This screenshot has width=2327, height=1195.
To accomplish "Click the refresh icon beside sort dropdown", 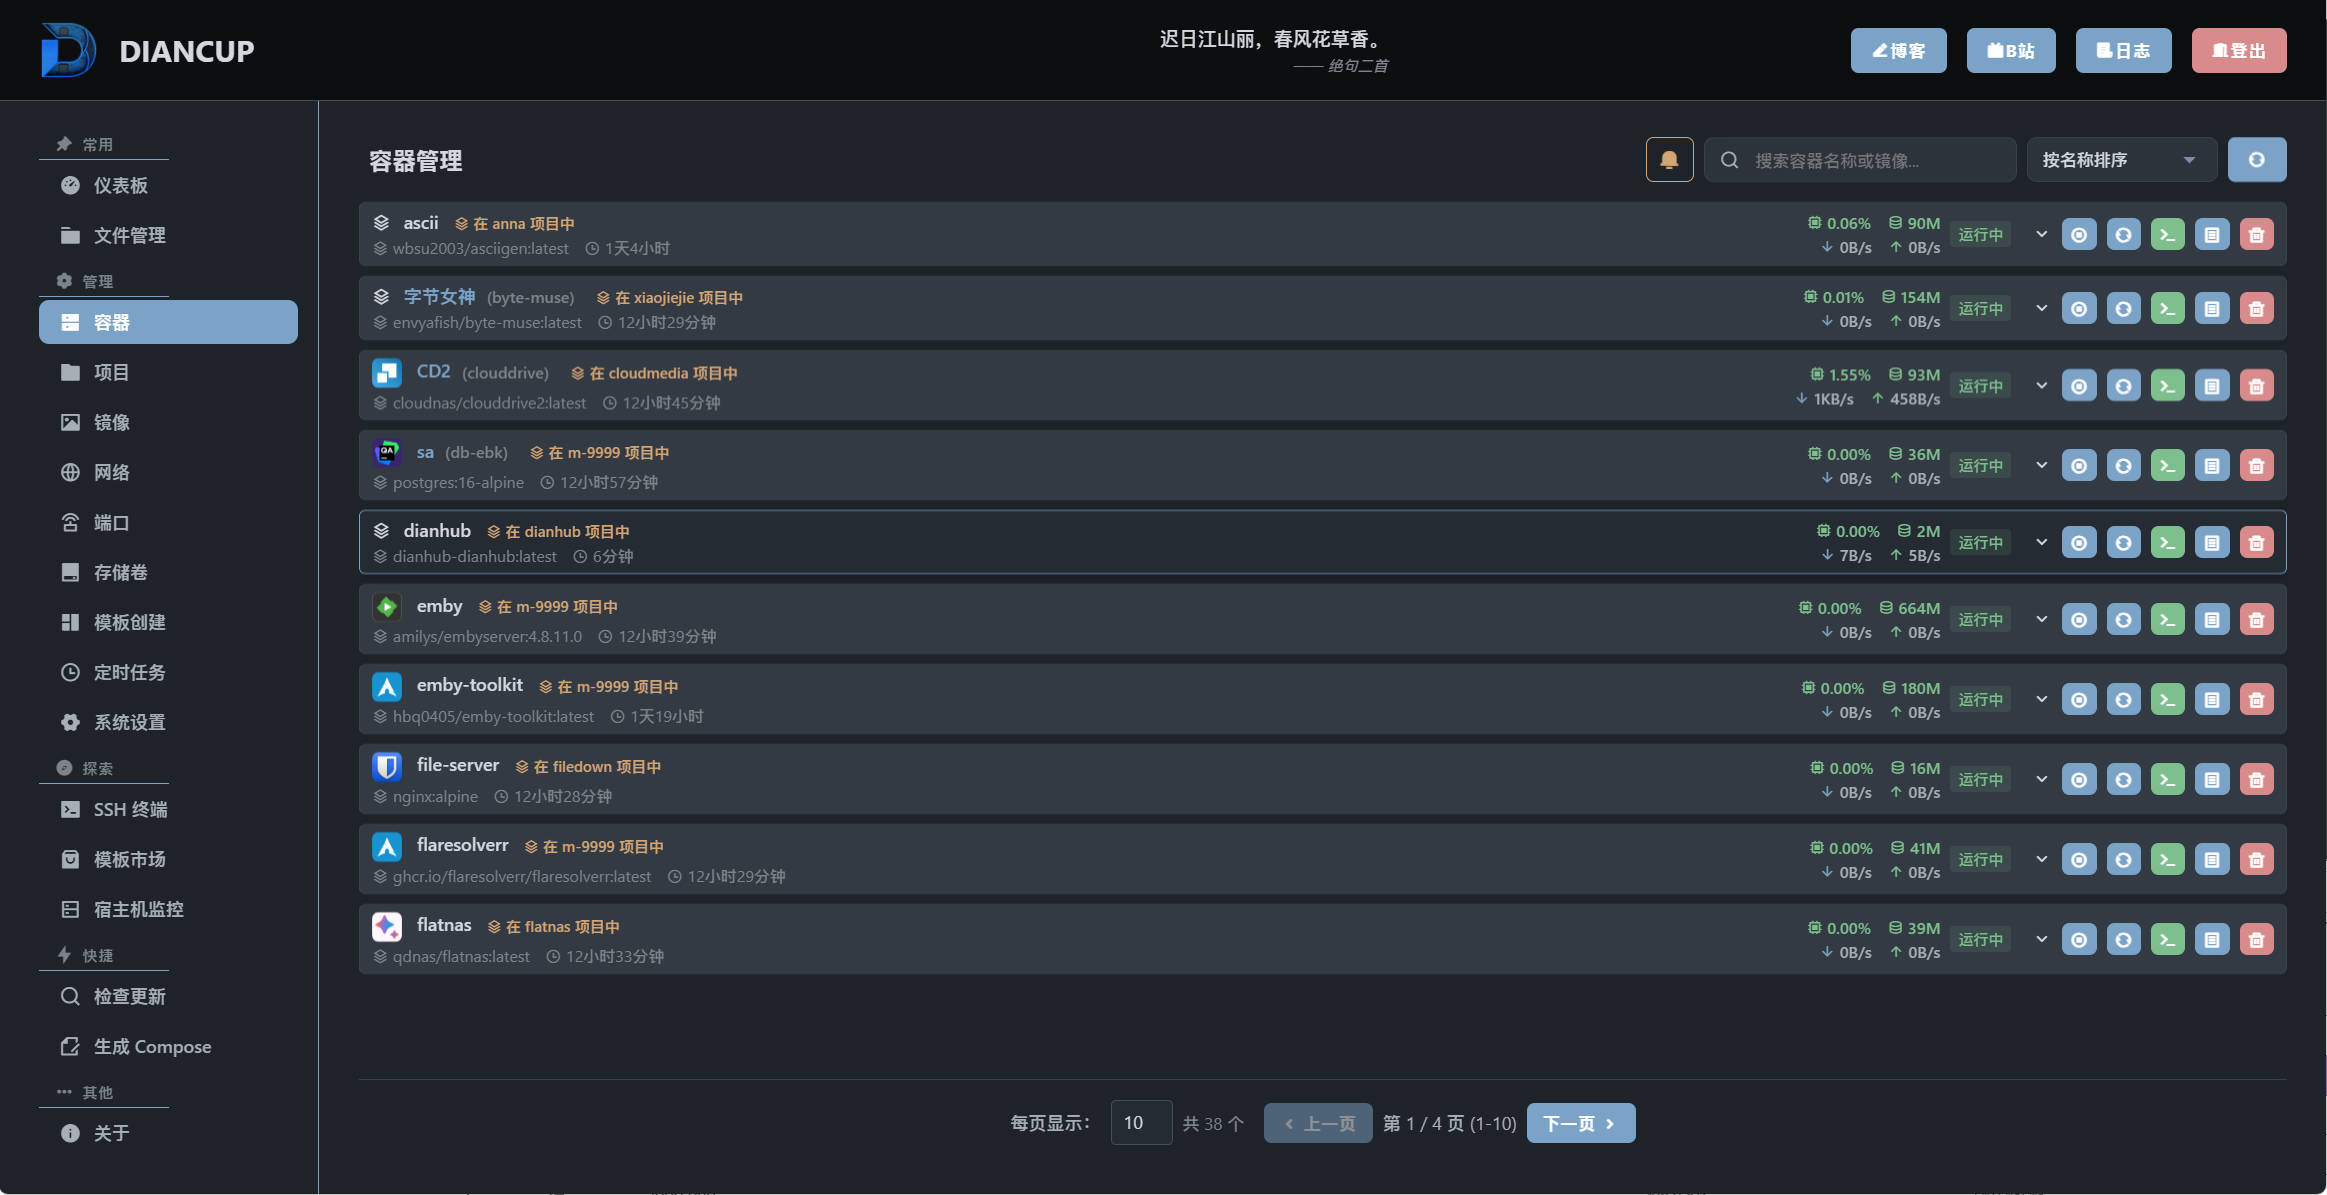I will [x=2256, y=160].
